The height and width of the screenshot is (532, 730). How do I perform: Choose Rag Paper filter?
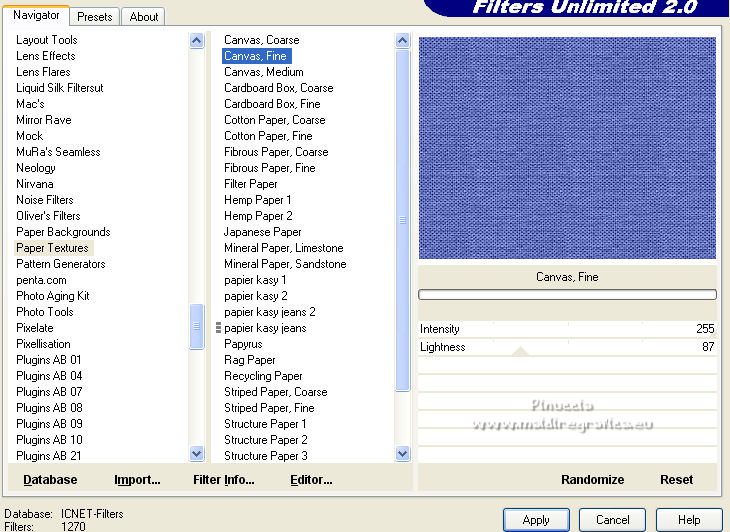[x=250, y=360]
